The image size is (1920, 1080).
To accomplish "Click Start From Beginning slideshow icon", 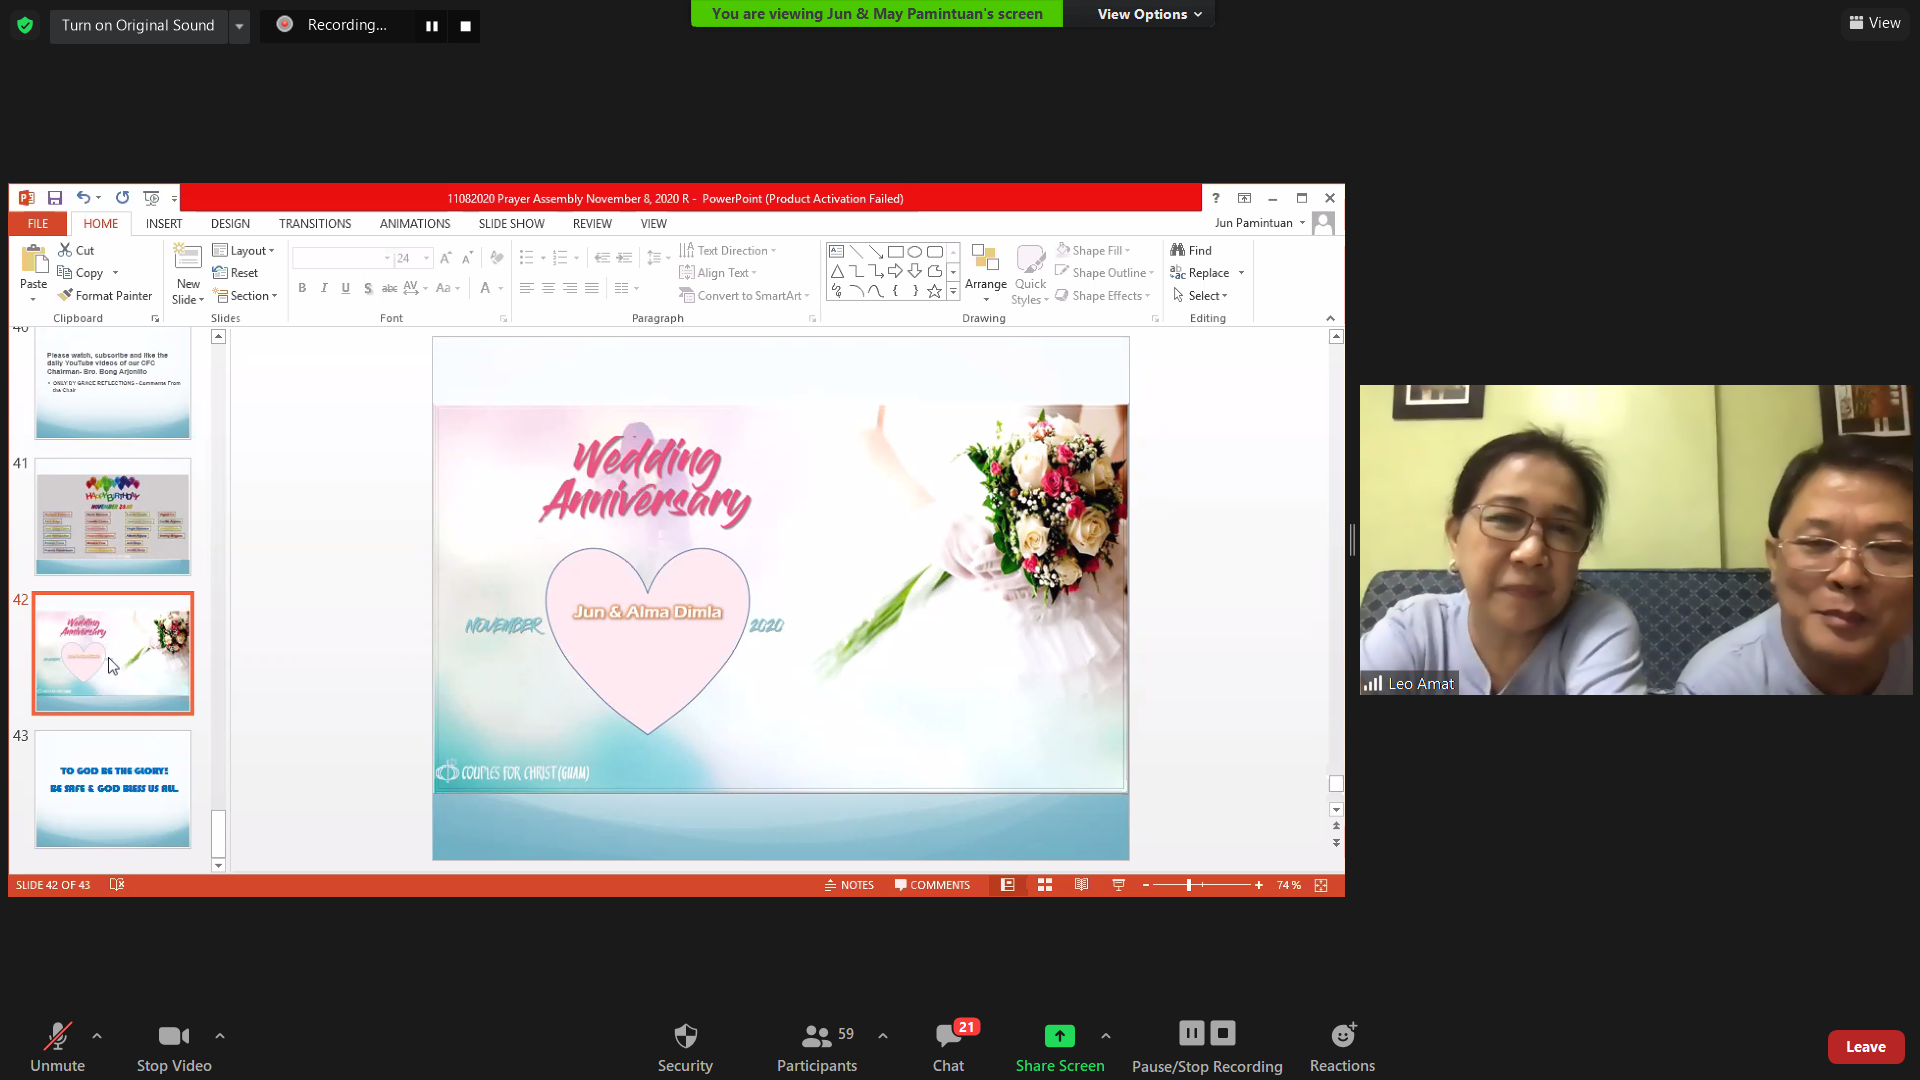I will click(151, 198).
